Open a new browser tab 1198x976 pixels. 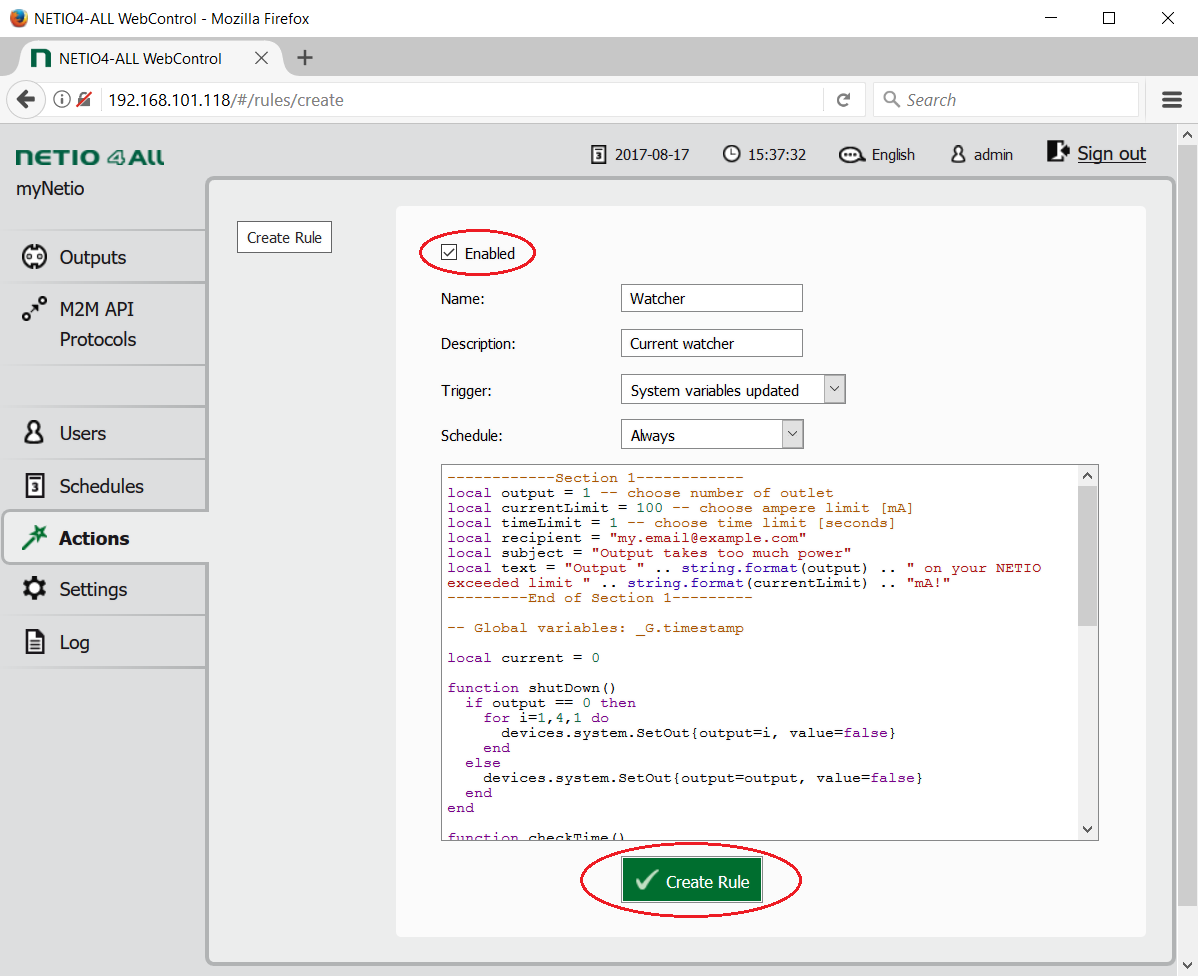tap(305, 58)
